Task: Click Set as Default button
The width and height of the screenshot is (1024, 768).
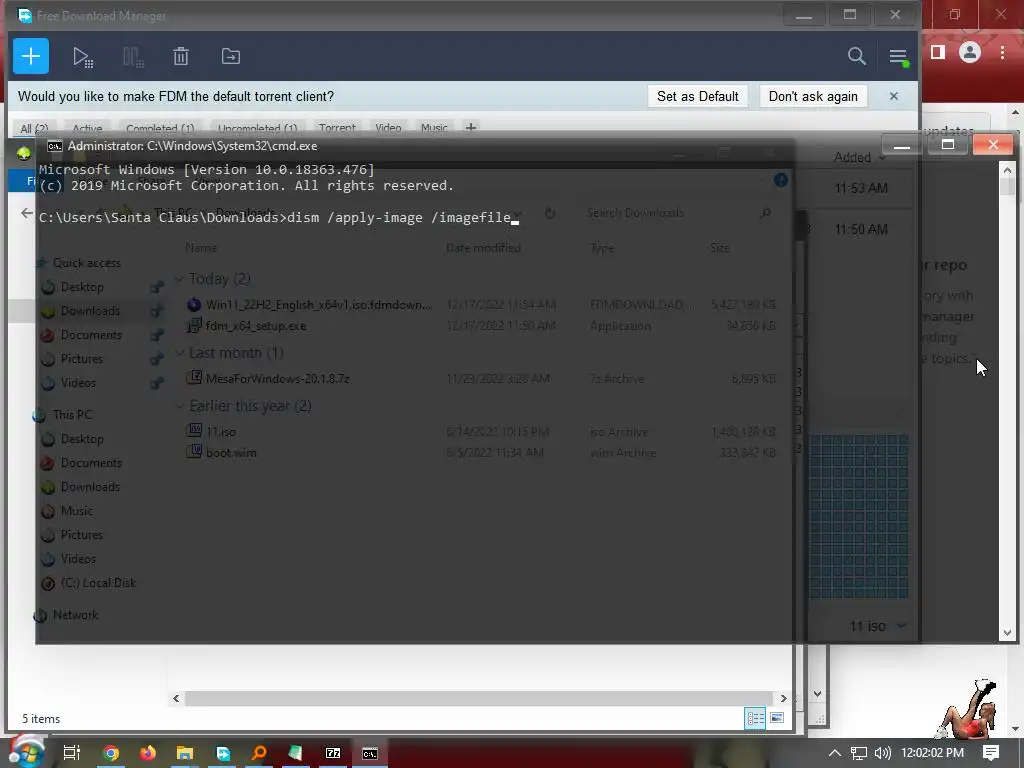Action: (697, 97)
